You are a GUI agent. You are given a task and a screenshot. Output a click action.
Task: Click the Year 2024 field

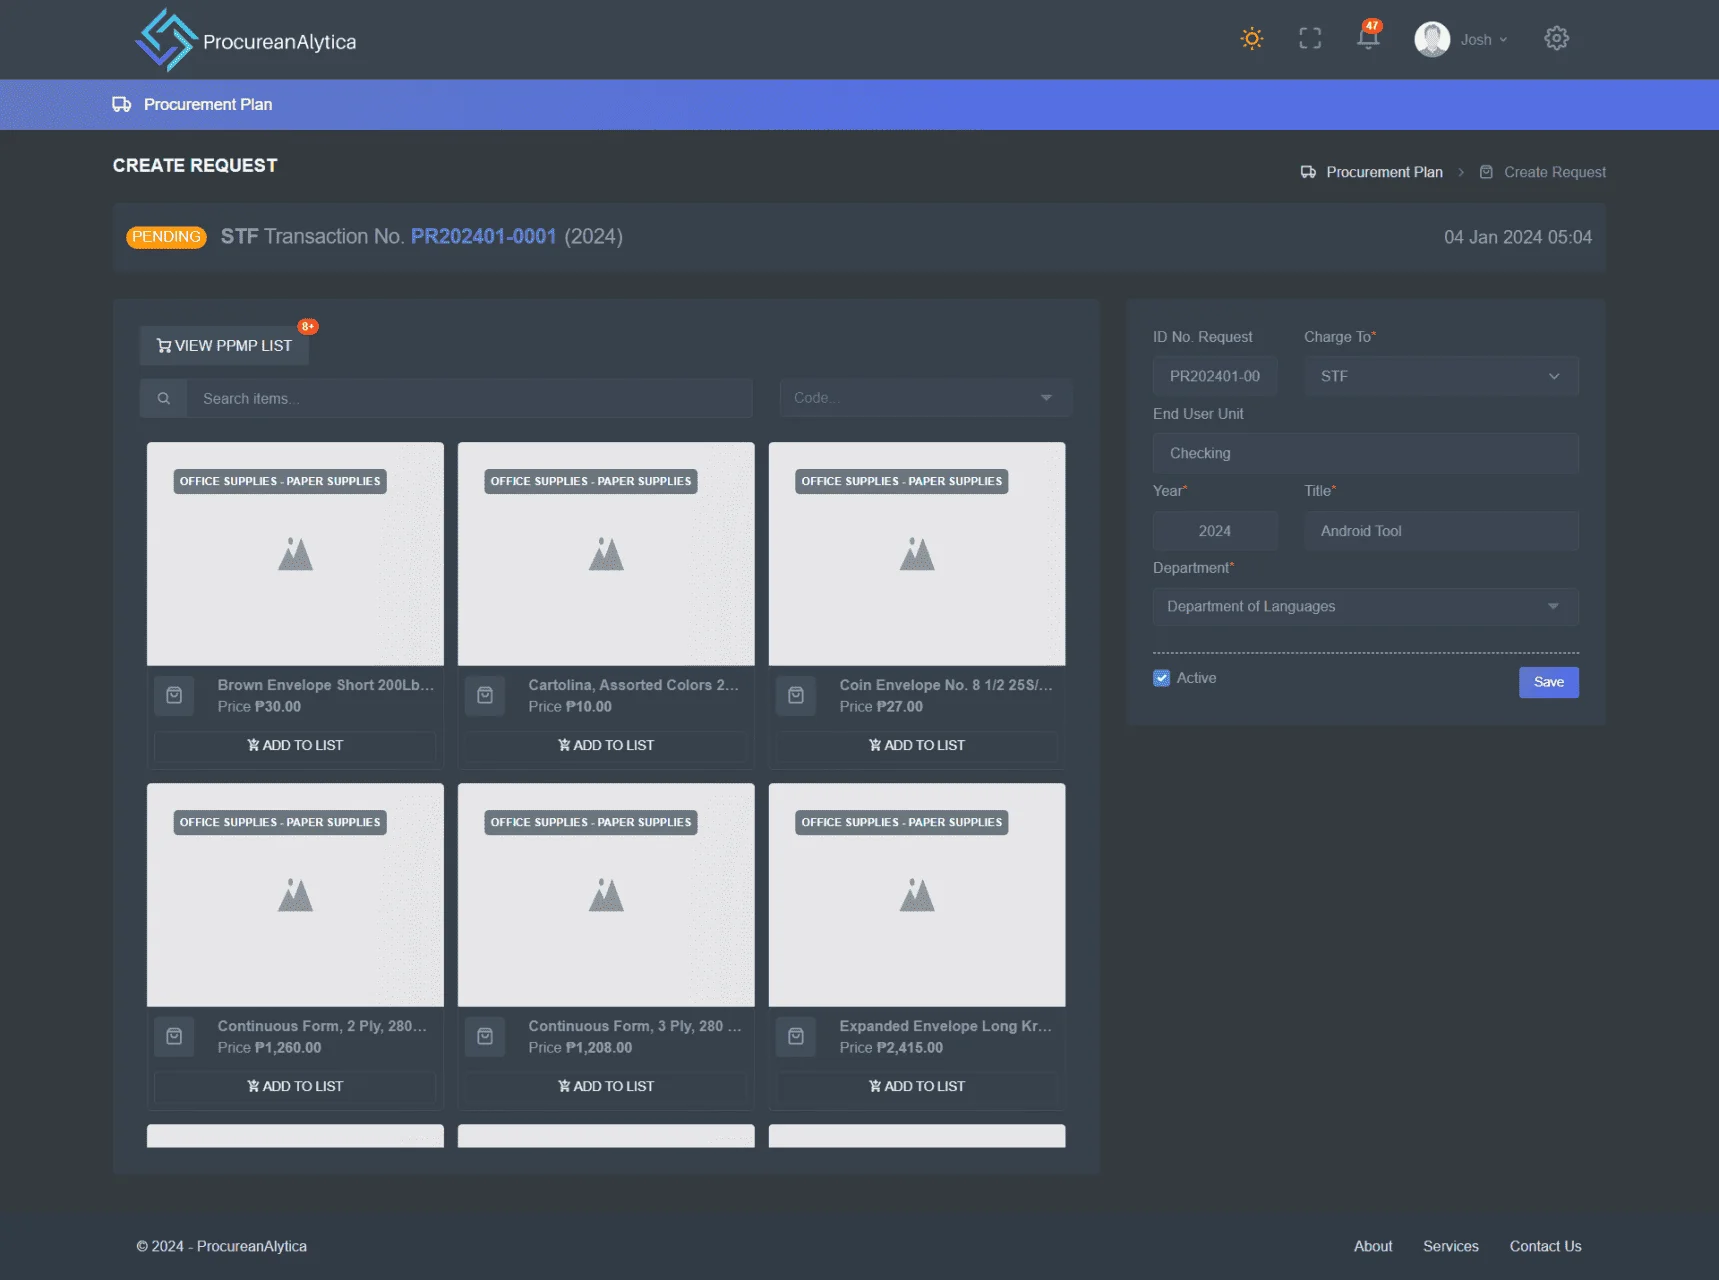(x=1215, y=531)
